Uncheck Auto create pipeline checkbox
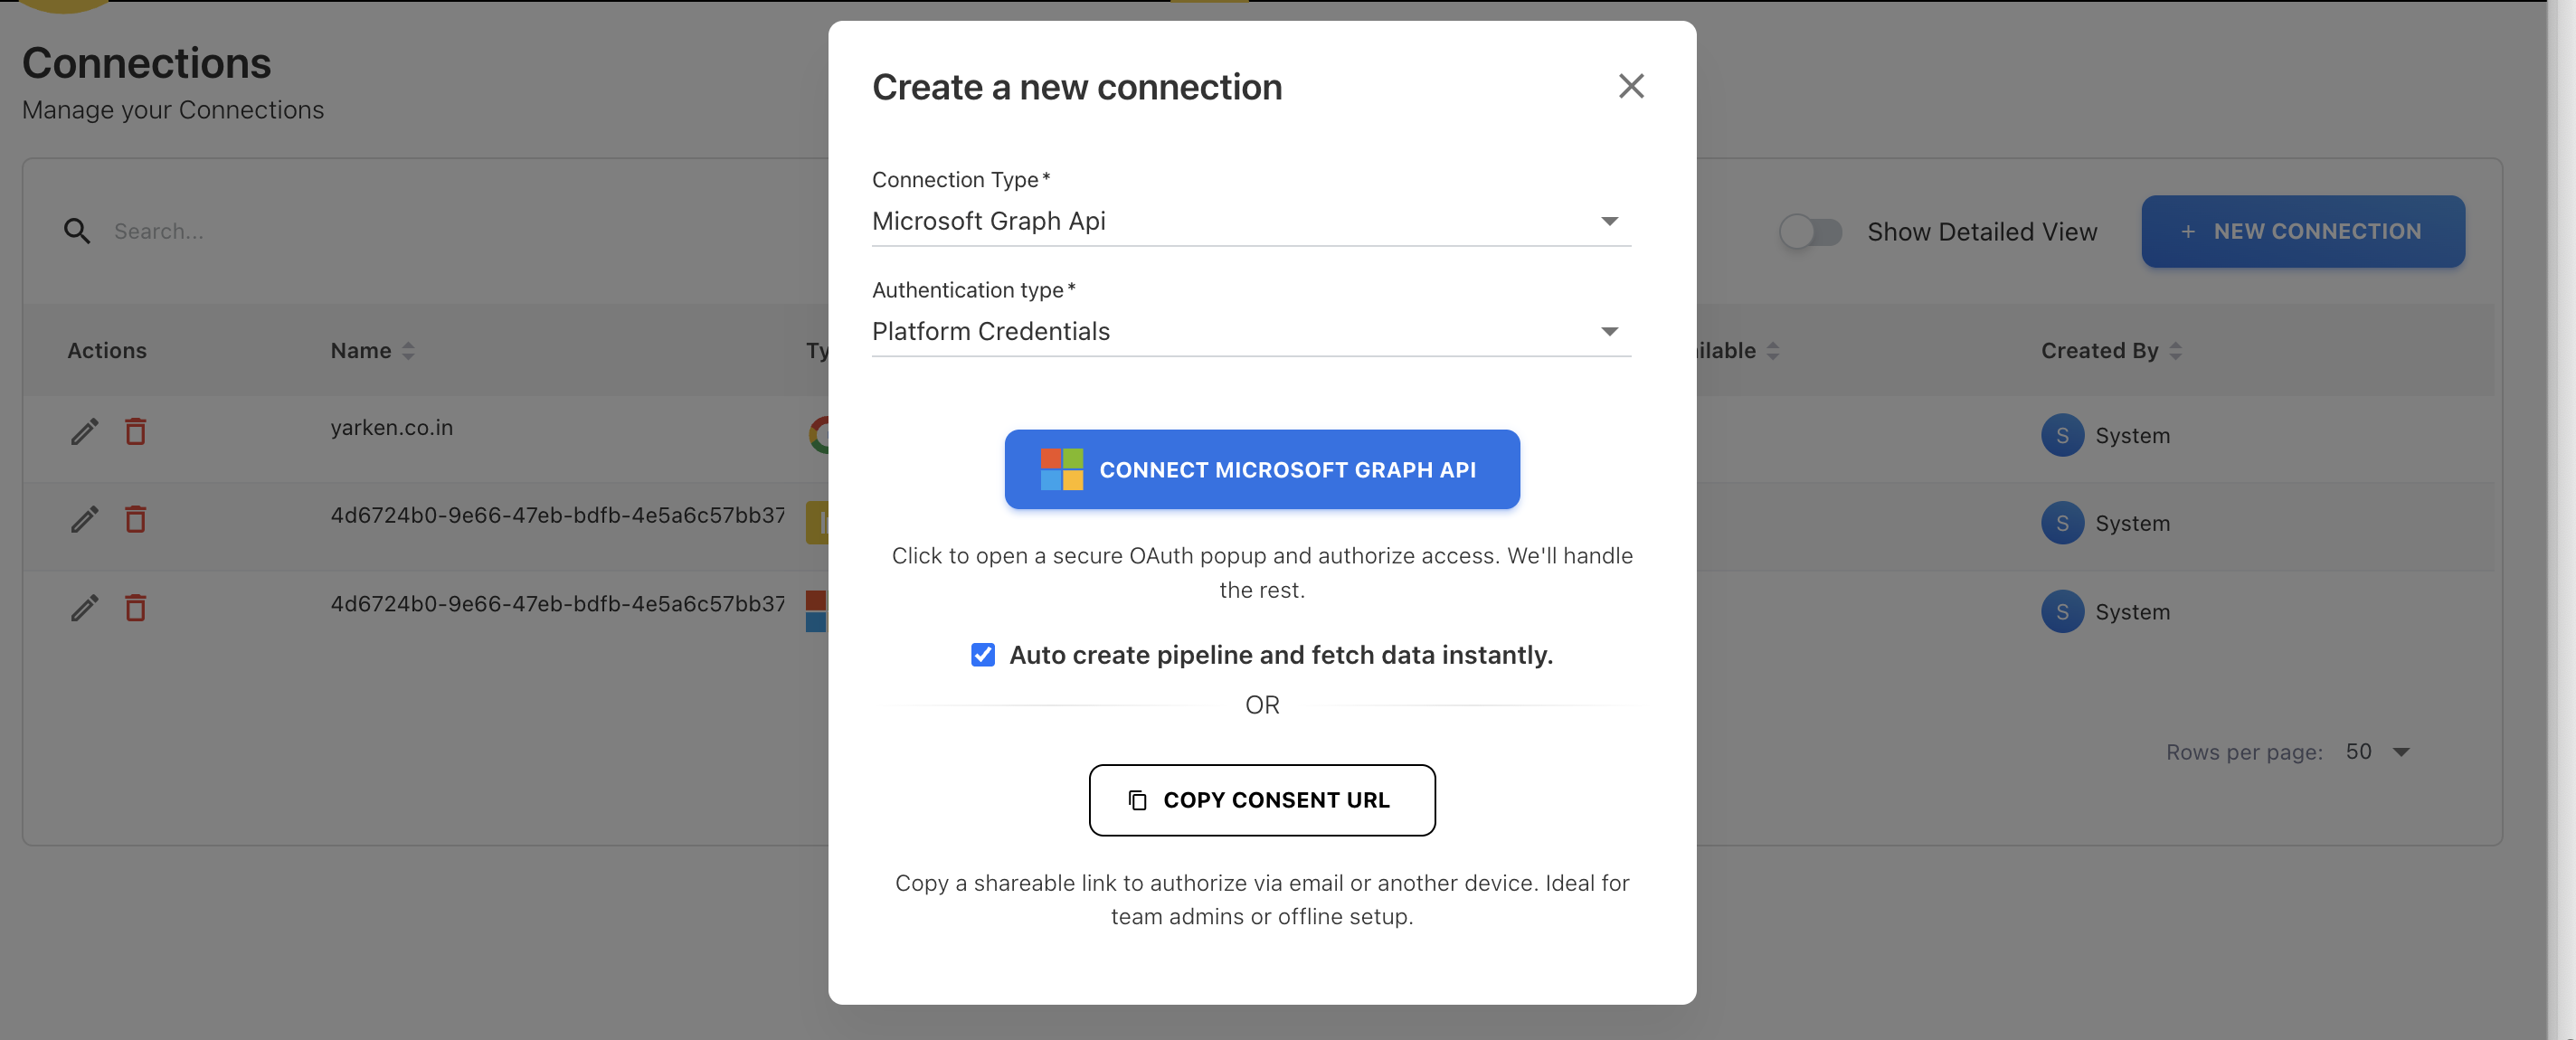This screenshot has height=1040, width=2576. click(x=983, y=655)
